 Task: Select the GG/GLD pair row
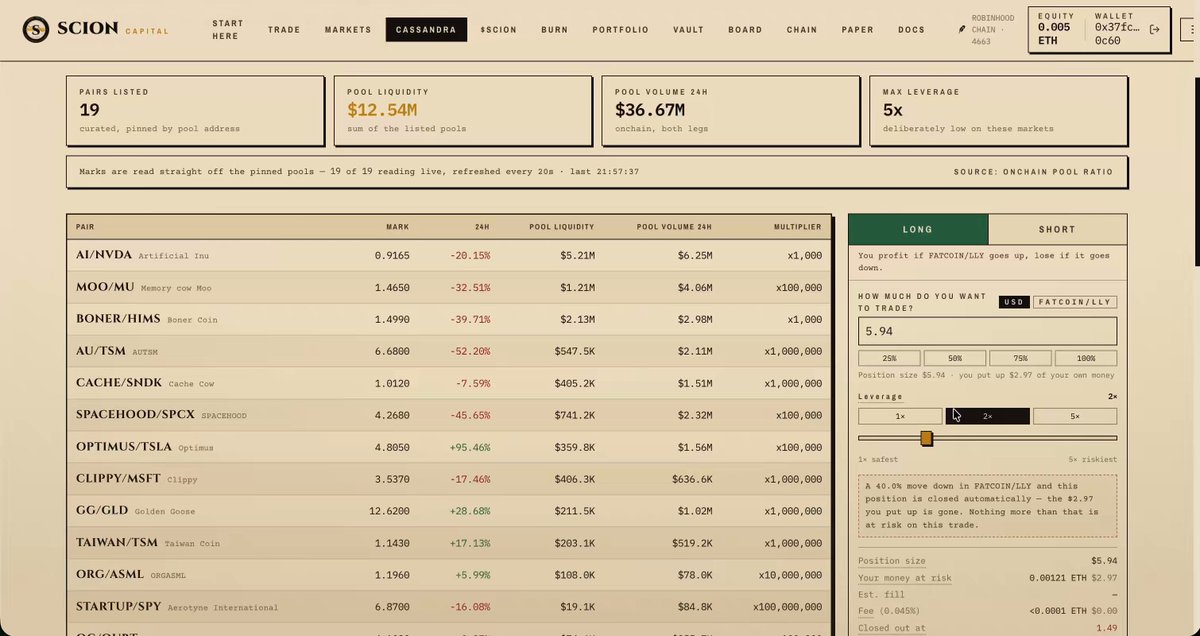pos(449,511)
